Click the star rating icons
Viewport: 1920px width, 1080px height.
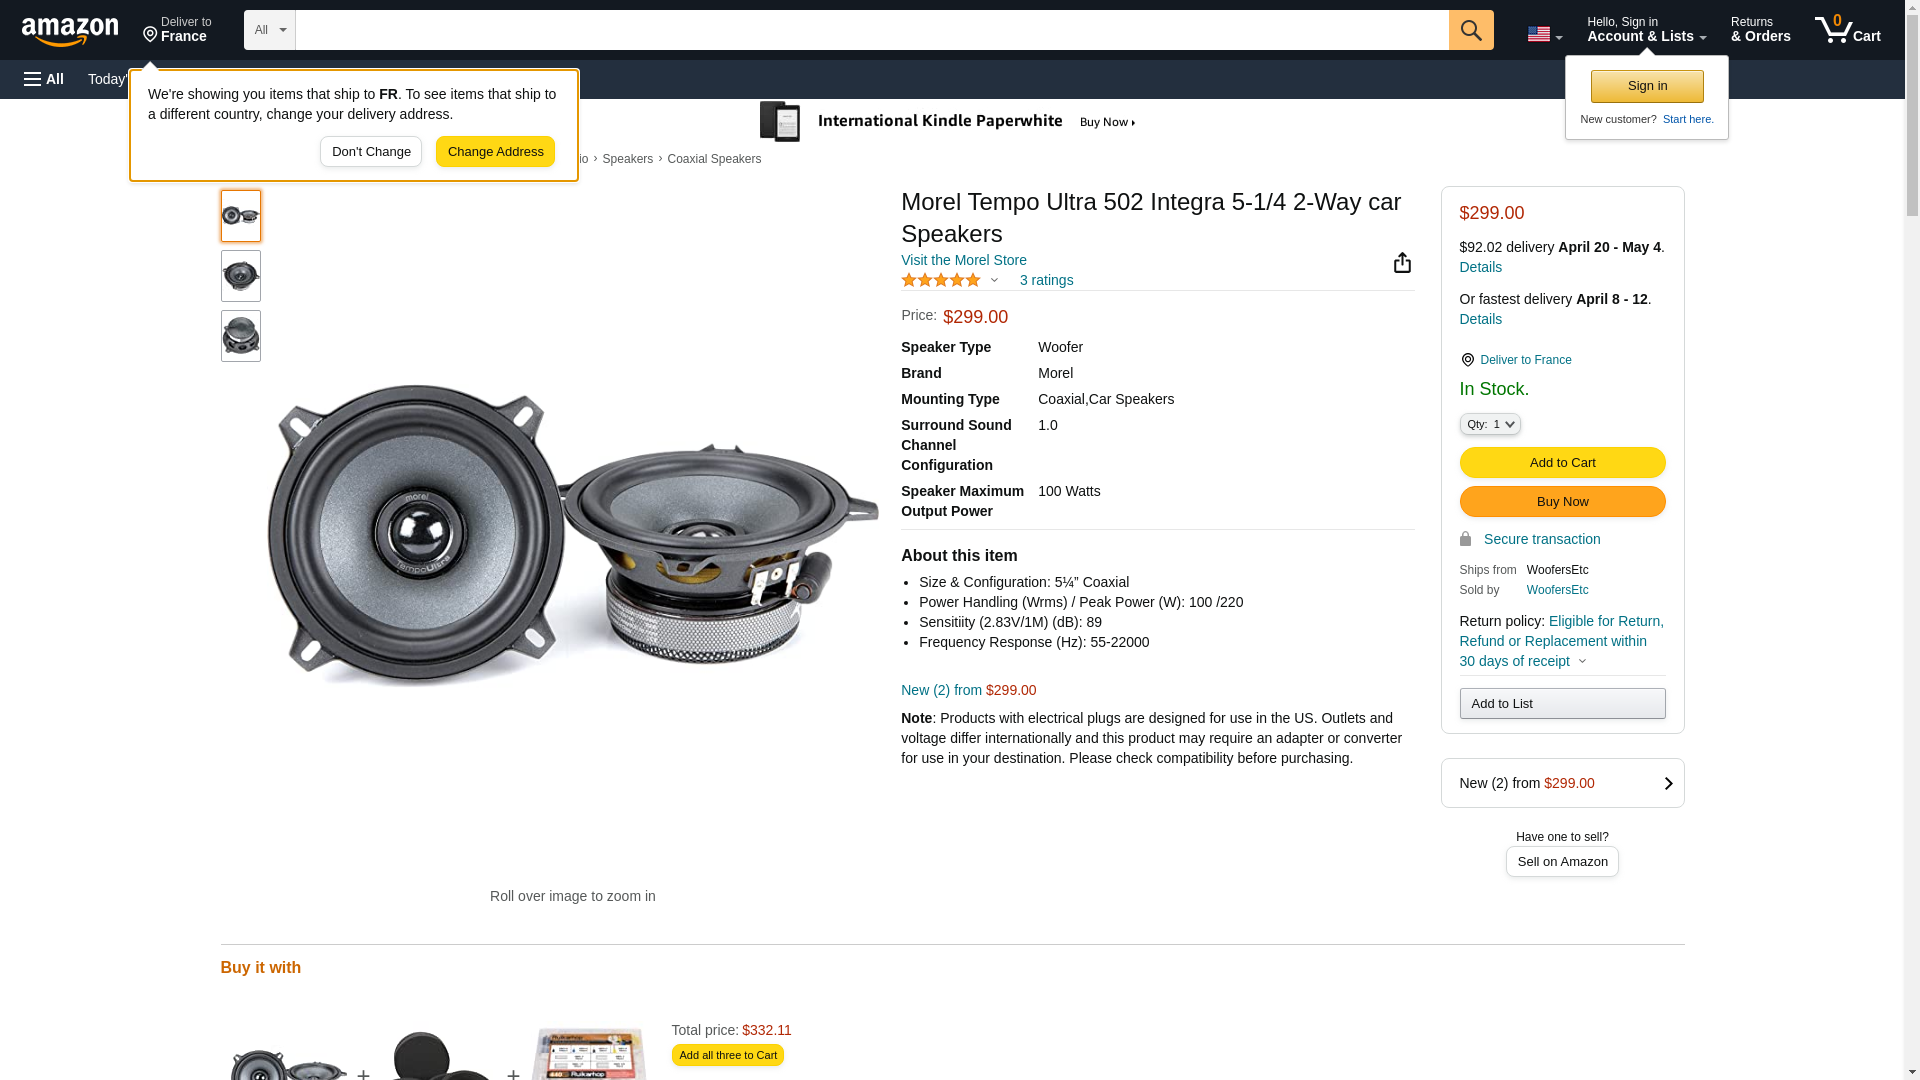(941, 281)
